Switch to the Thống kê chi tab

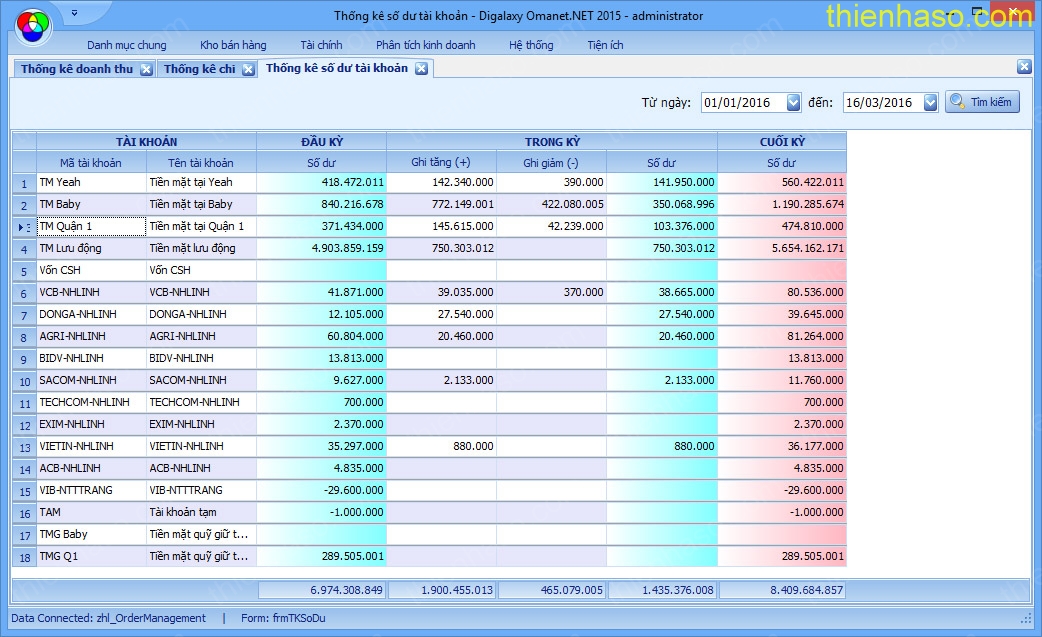(199, 69)
